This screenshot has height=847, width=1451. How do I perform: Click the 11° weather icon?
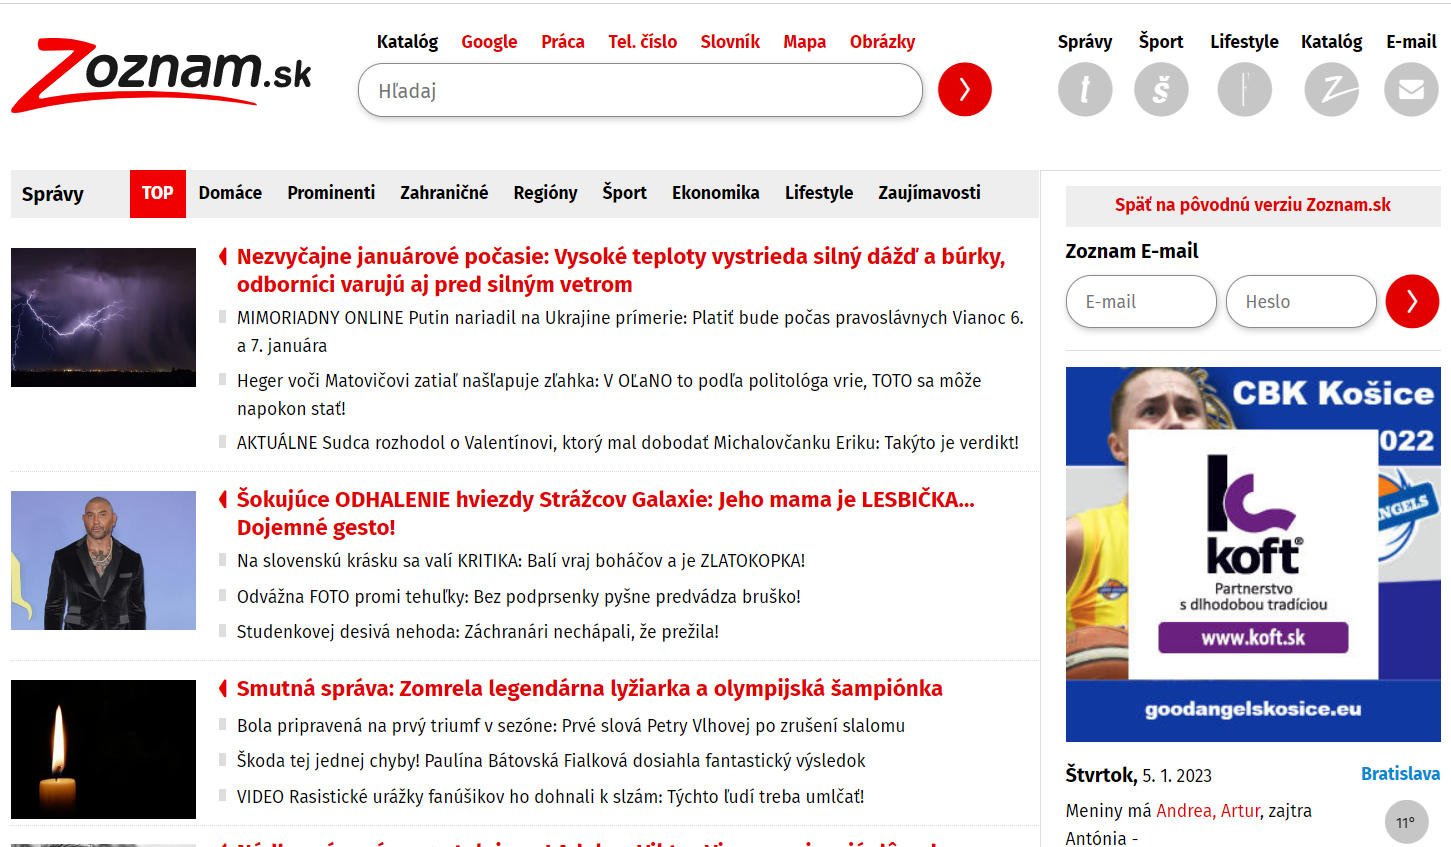coord(1405,823)
